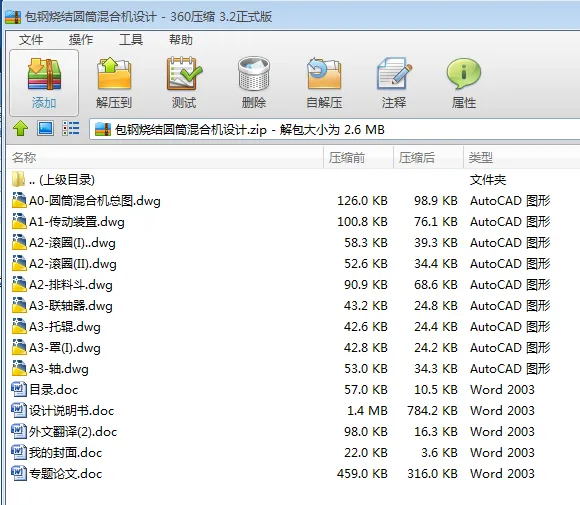
Task: Select A1-传动装置.dwg file icon
Action: click(19, 222)
